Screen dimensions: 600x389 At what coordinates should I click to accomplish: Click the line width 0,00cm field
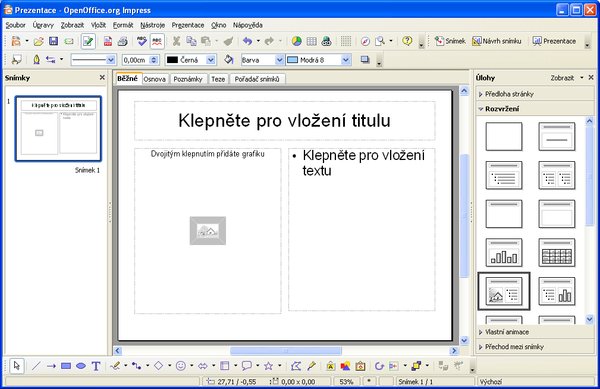pos(136,60)
